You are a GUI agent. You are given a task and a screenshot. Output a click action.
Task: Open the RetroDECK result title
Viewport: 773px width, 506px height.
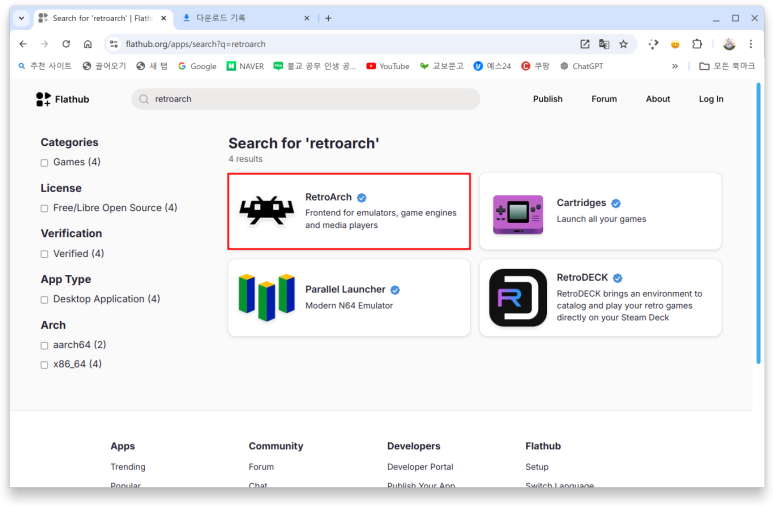[582, 278]
